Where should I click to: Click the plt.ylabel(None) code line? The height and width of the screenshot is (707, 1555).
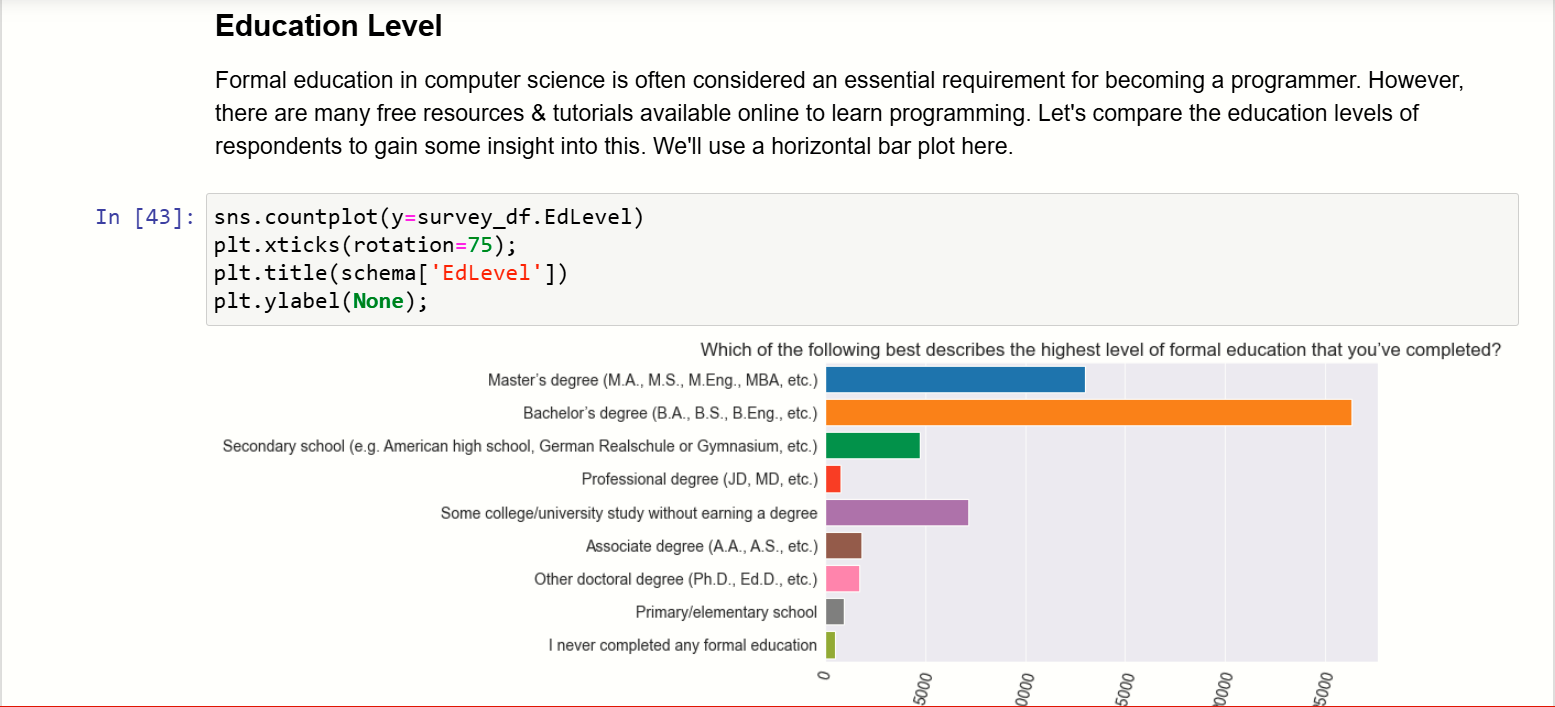[x=320, y=300]
